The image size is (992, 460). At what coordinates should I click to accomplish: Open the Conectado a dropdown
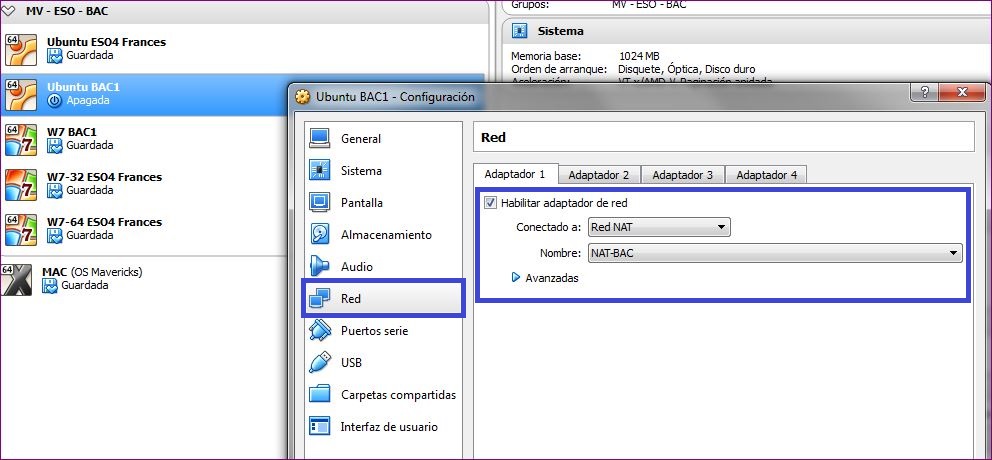click(659, 227)
